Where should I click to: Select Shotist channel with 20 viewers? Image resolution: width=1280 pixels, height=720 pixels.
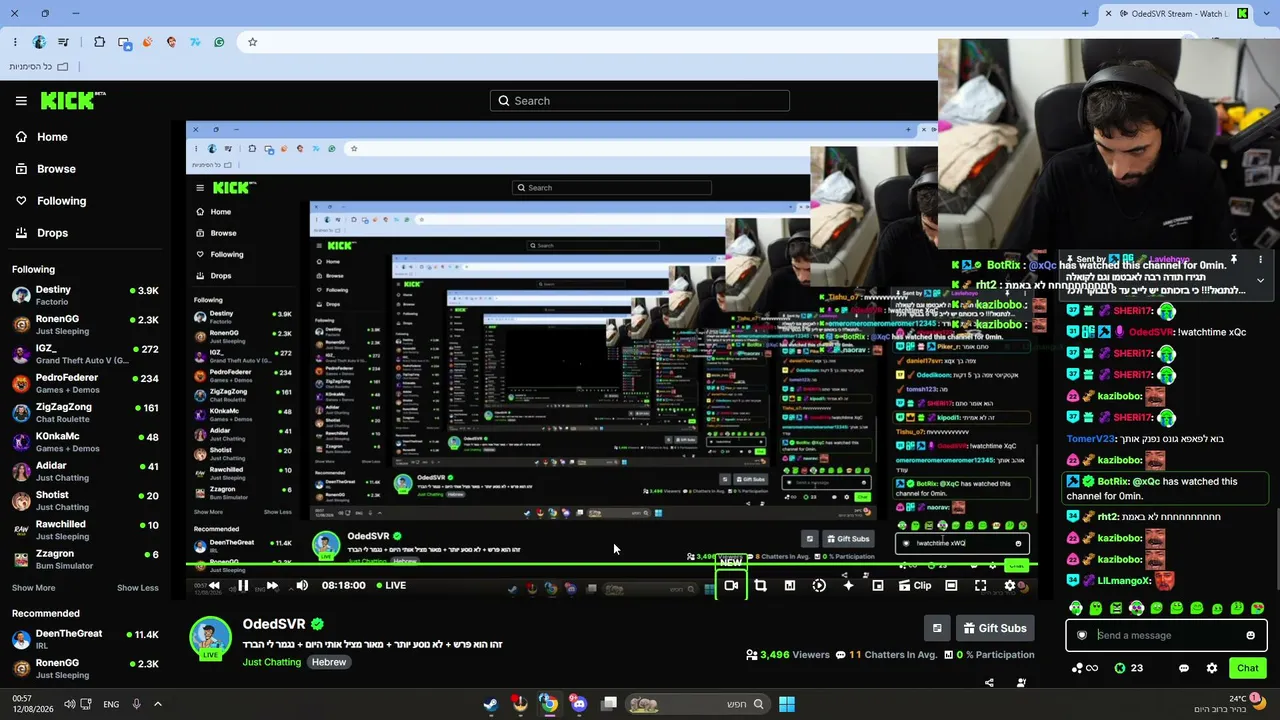point(85,501)
